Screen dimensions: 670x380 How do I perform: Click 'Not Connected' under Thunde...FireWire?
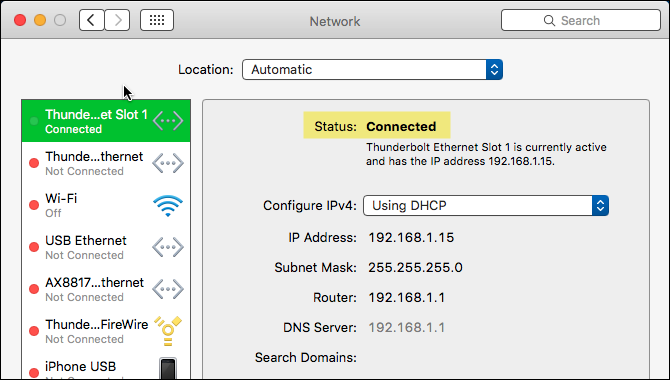(85, 339)
